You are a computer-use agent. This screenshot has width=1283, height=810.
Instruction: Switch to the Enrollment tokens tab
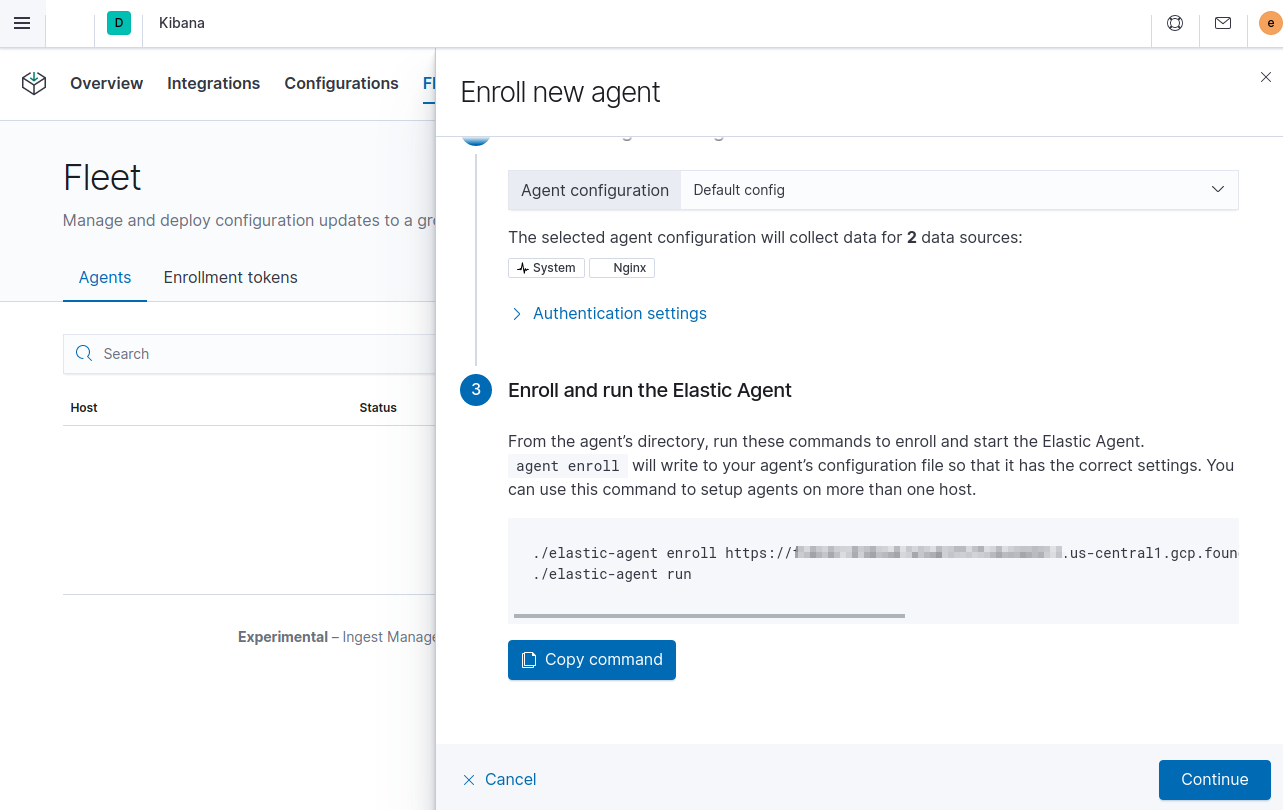click(x=230, y=277)
